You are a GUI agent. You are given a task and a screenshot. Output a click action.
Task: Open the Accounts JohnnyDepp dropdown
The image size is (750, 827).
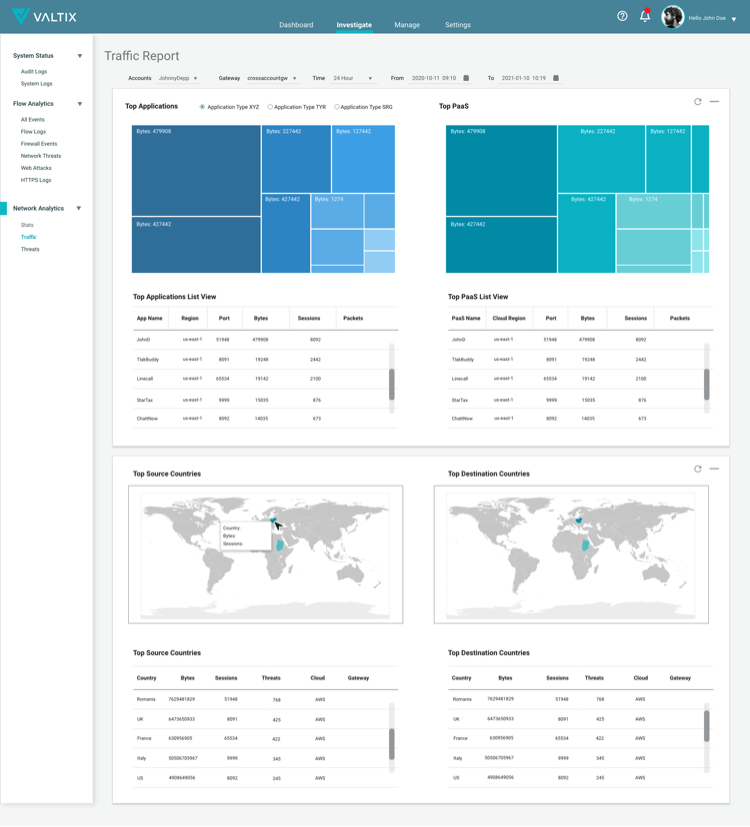[x=178, y=78]
